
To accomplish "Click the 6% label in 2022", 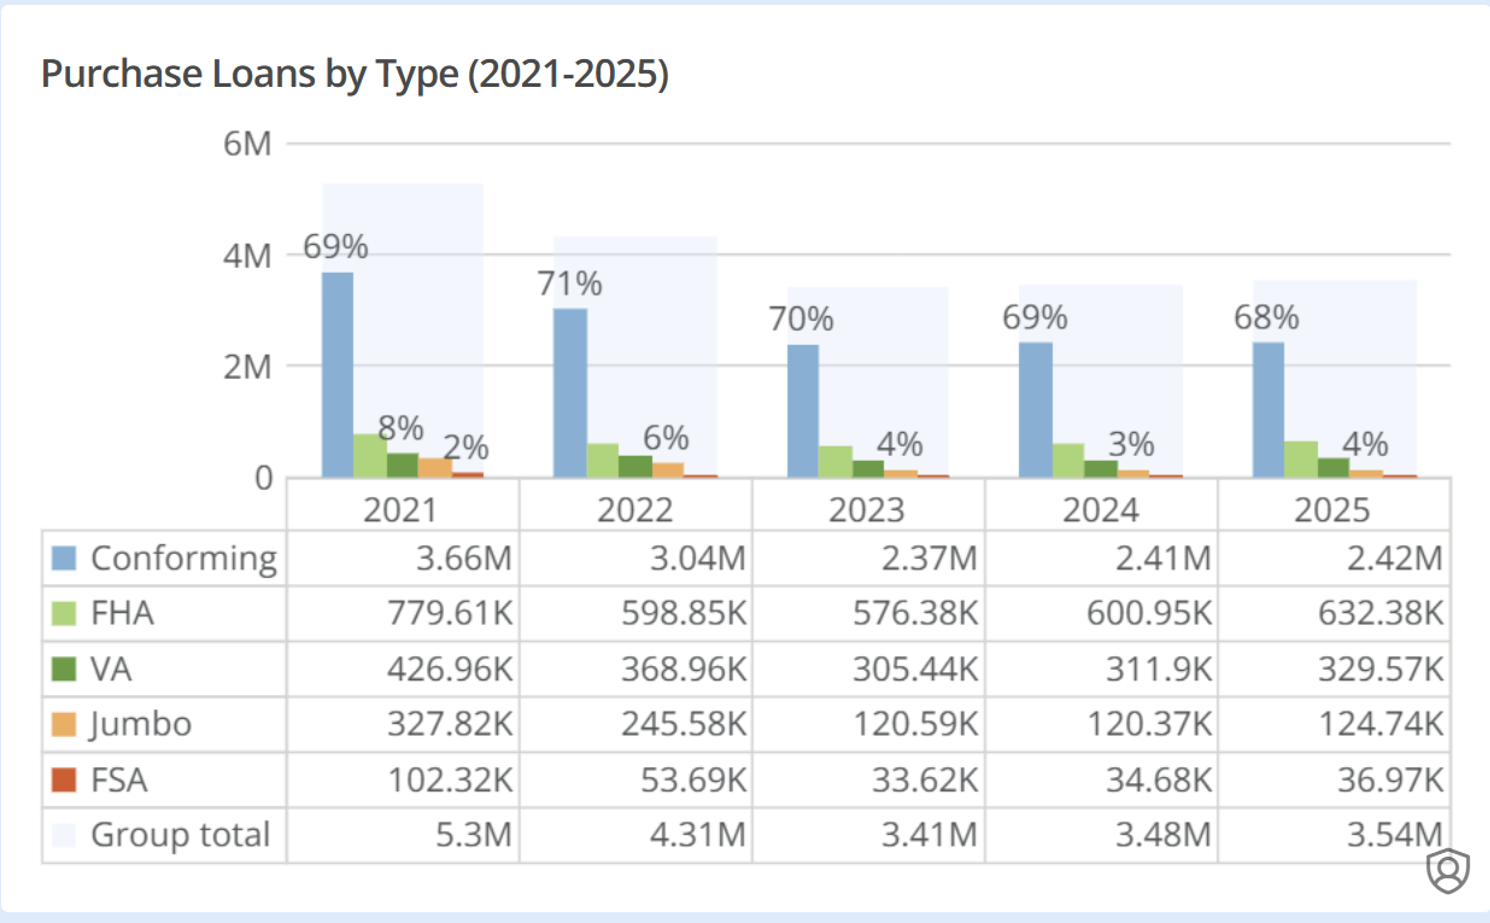I will point(666,438).
